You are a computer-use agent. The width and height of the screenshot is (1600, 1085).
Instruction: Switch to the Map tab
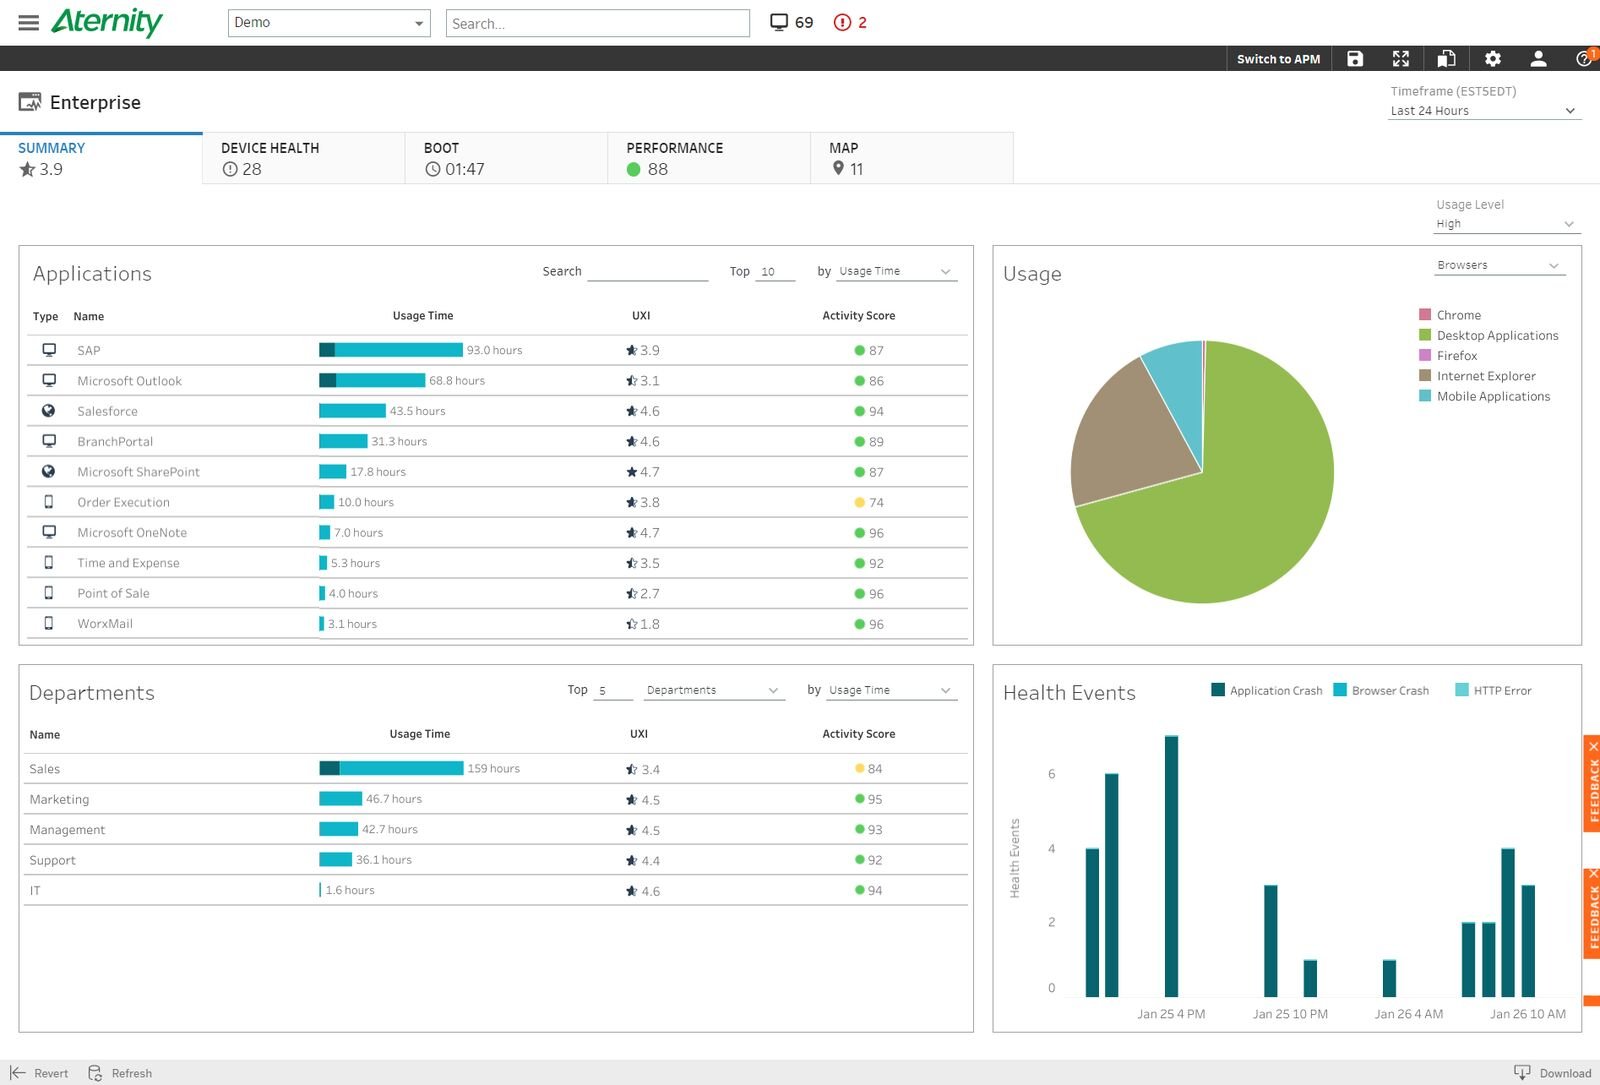(912, 158)
